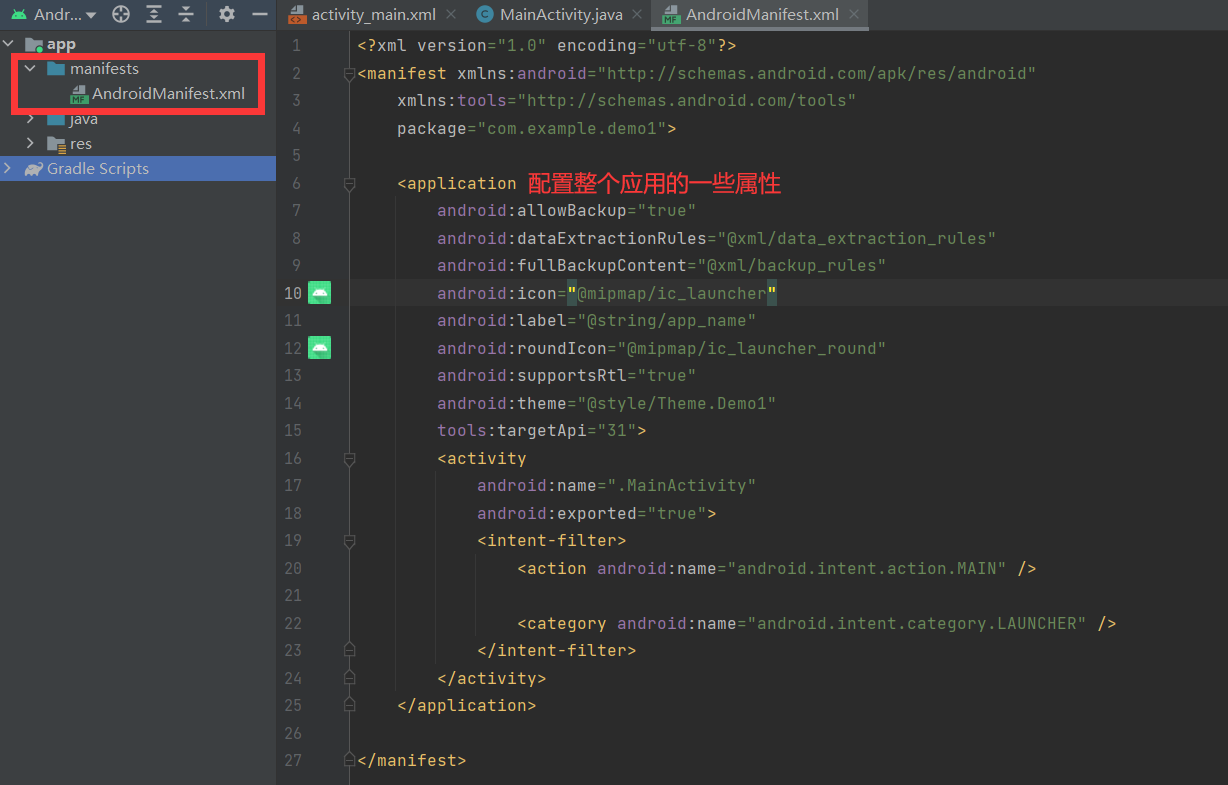Switch to activity_main.xml tab
1228x785 pixels.
[x=373, y=15]
